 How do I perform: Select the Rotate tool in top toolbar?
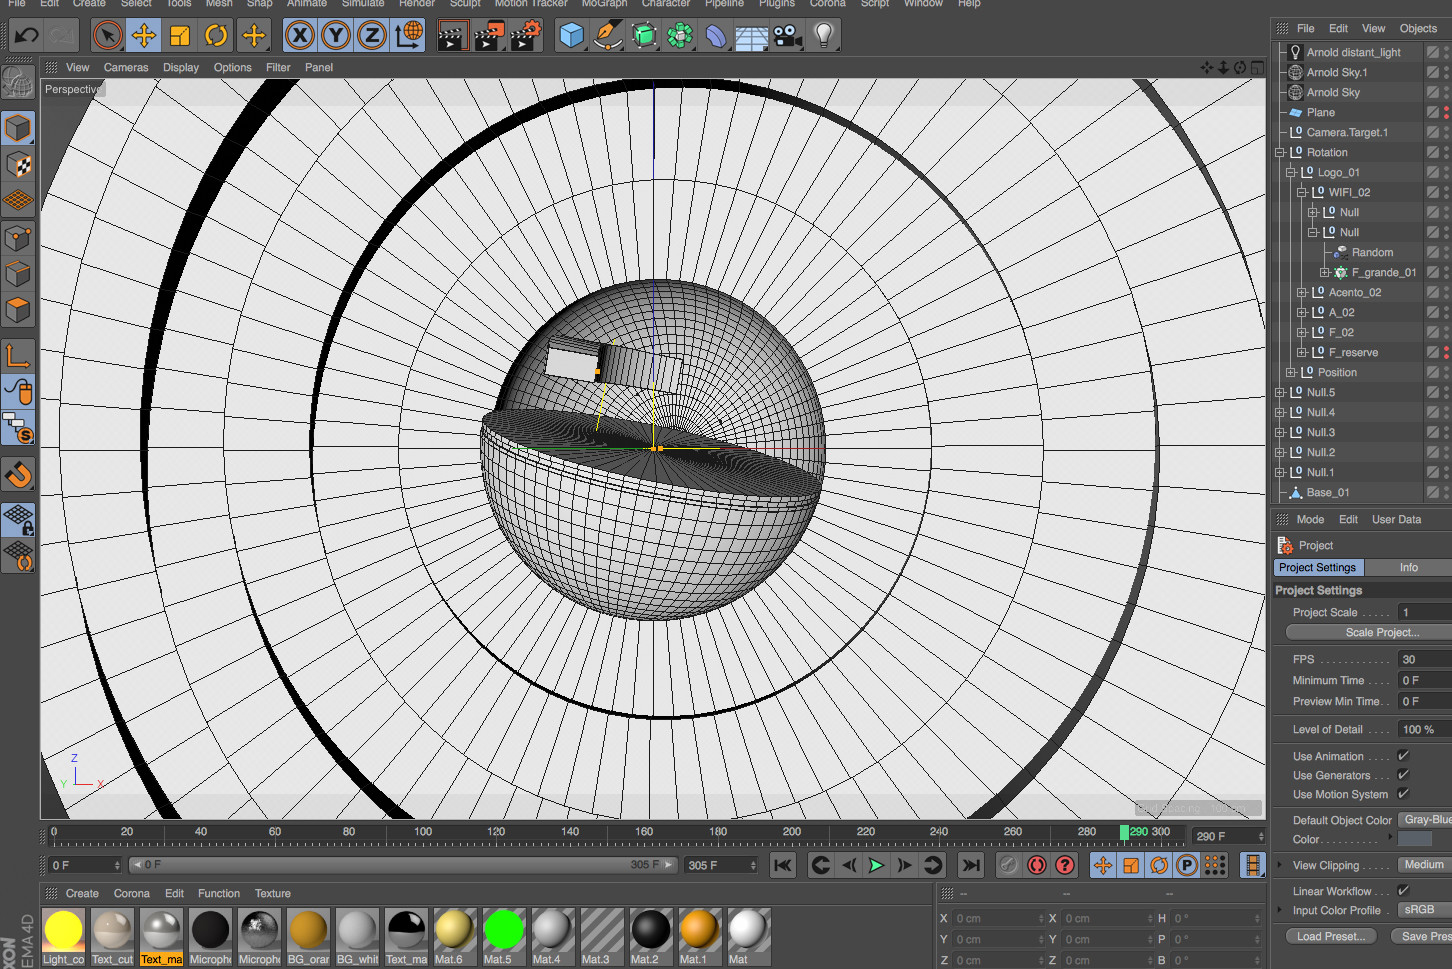pyautogui.click(x=216, y=36)
